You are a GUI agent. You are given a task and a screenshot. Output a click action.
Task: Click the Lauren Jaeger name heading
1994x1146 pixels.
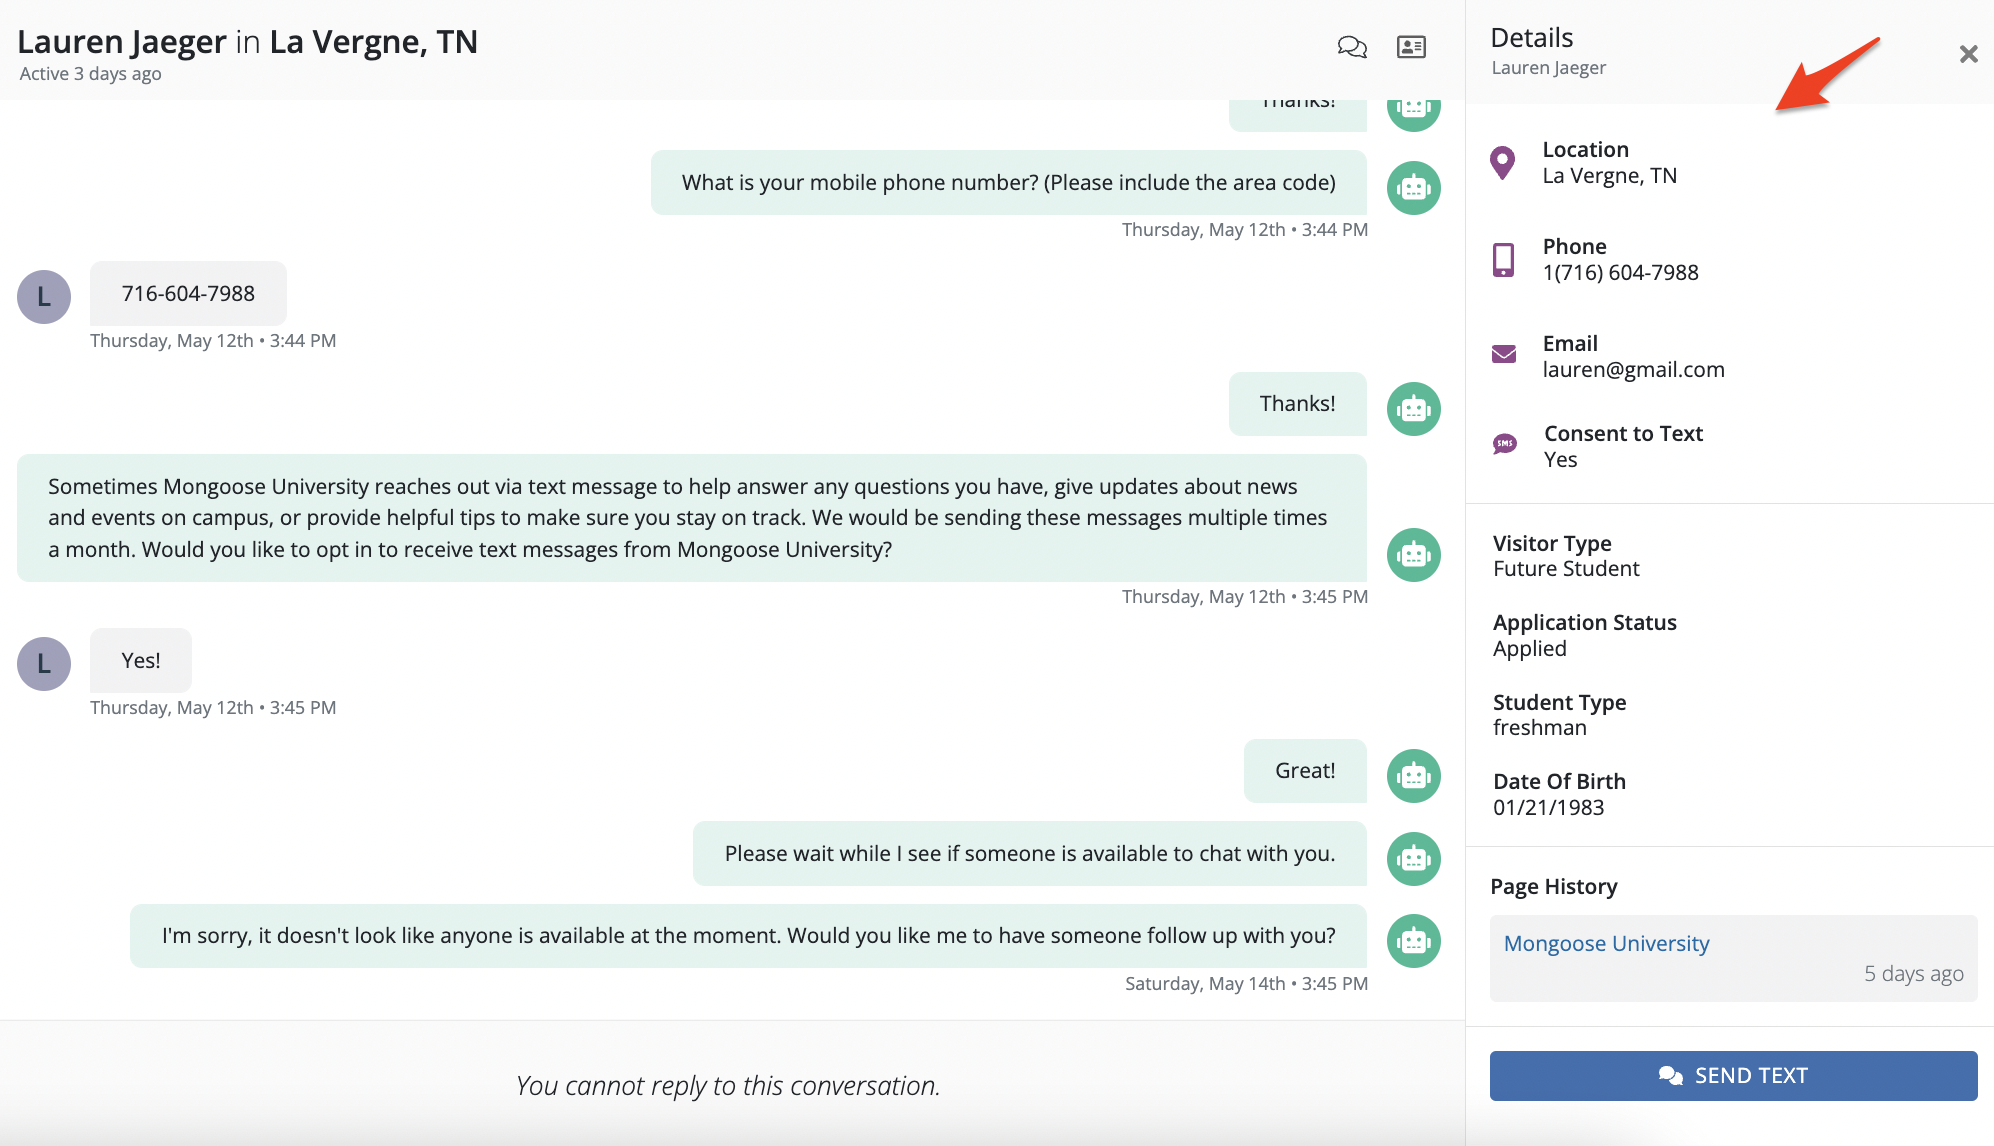122,42
